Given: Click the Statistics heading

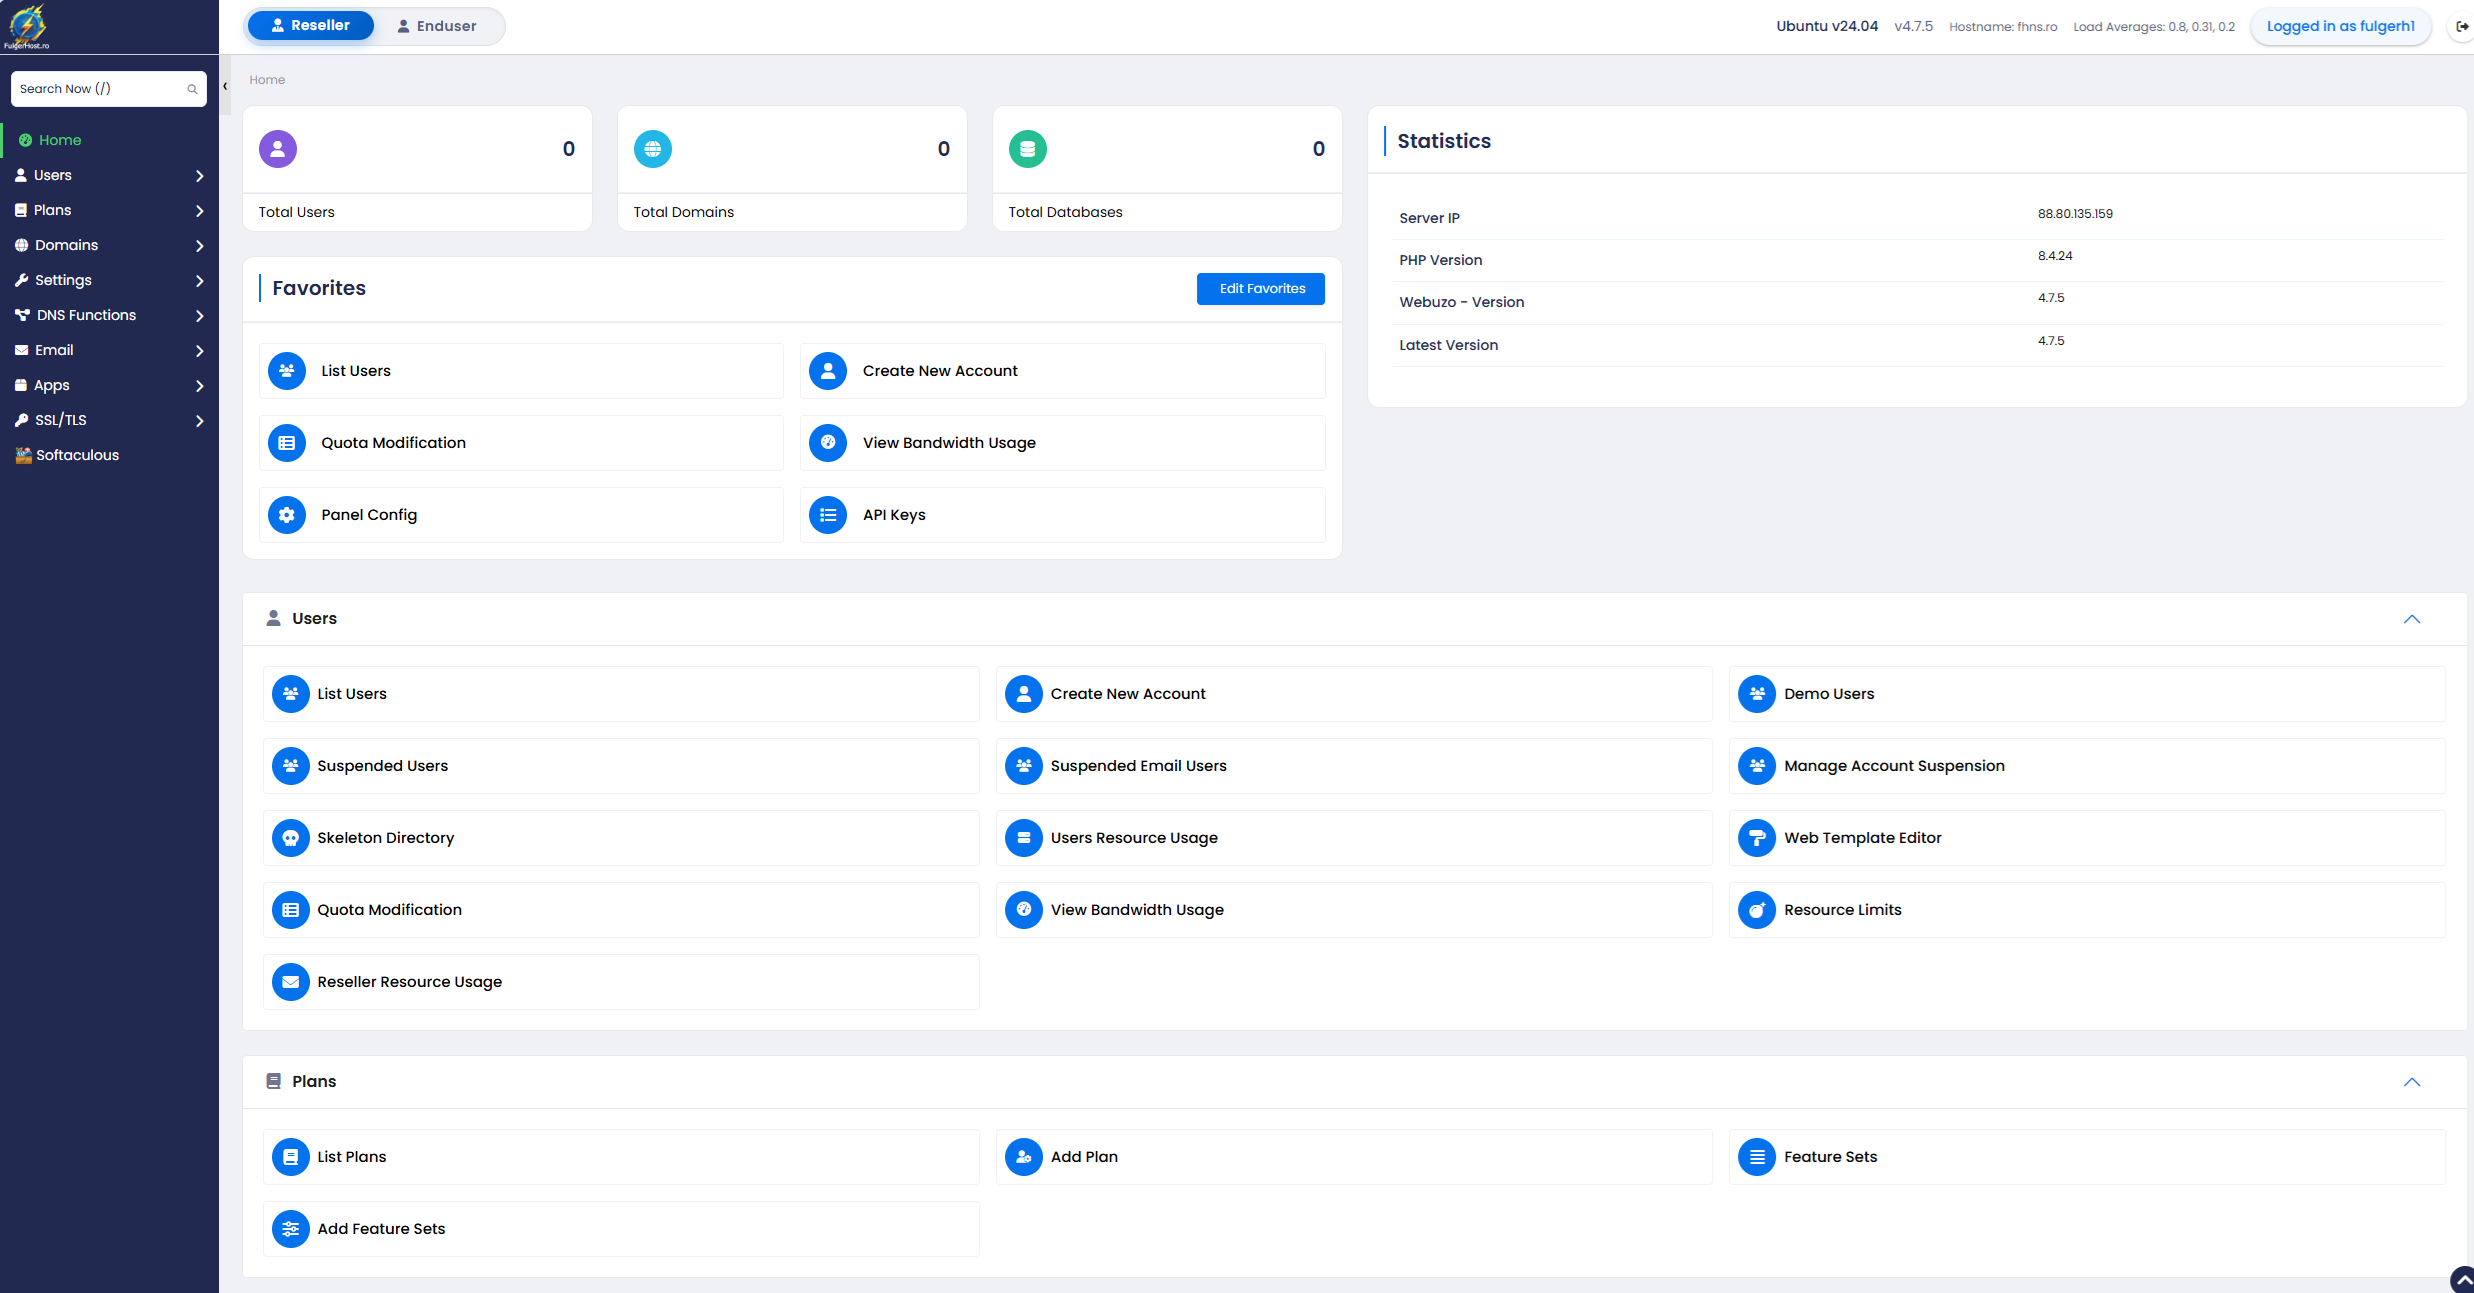Looking at the screenshot, I should click(x=1444, y=141).
